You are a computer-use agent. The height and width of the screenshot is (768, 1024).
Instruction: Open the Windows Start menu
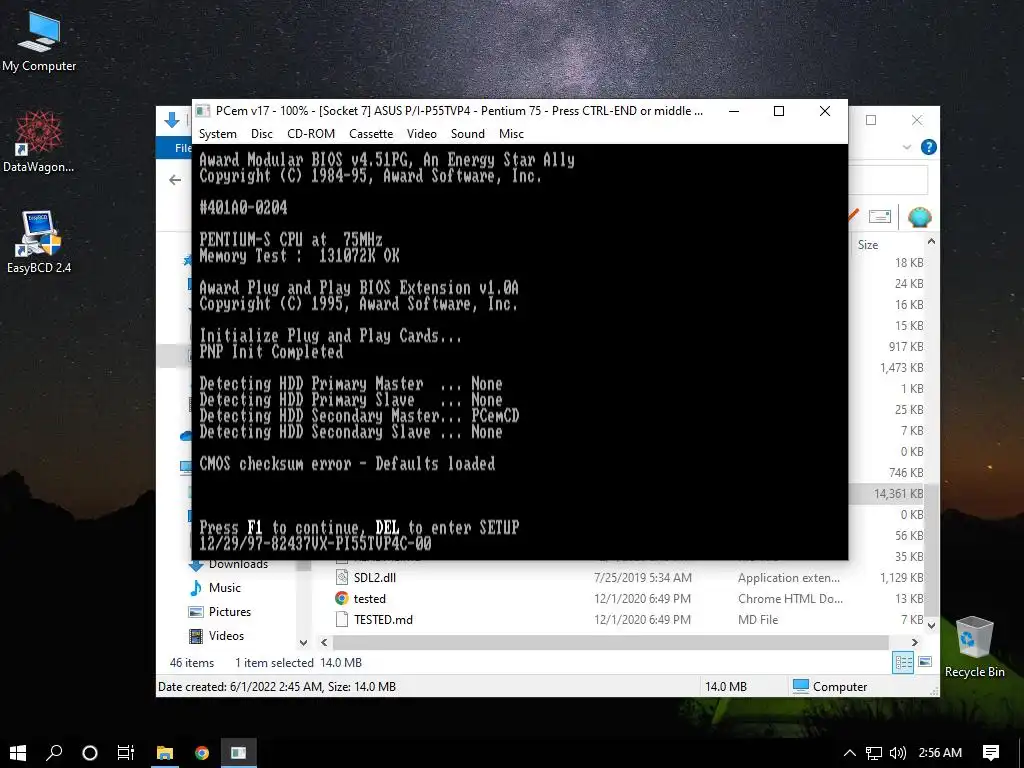point(18,752)
